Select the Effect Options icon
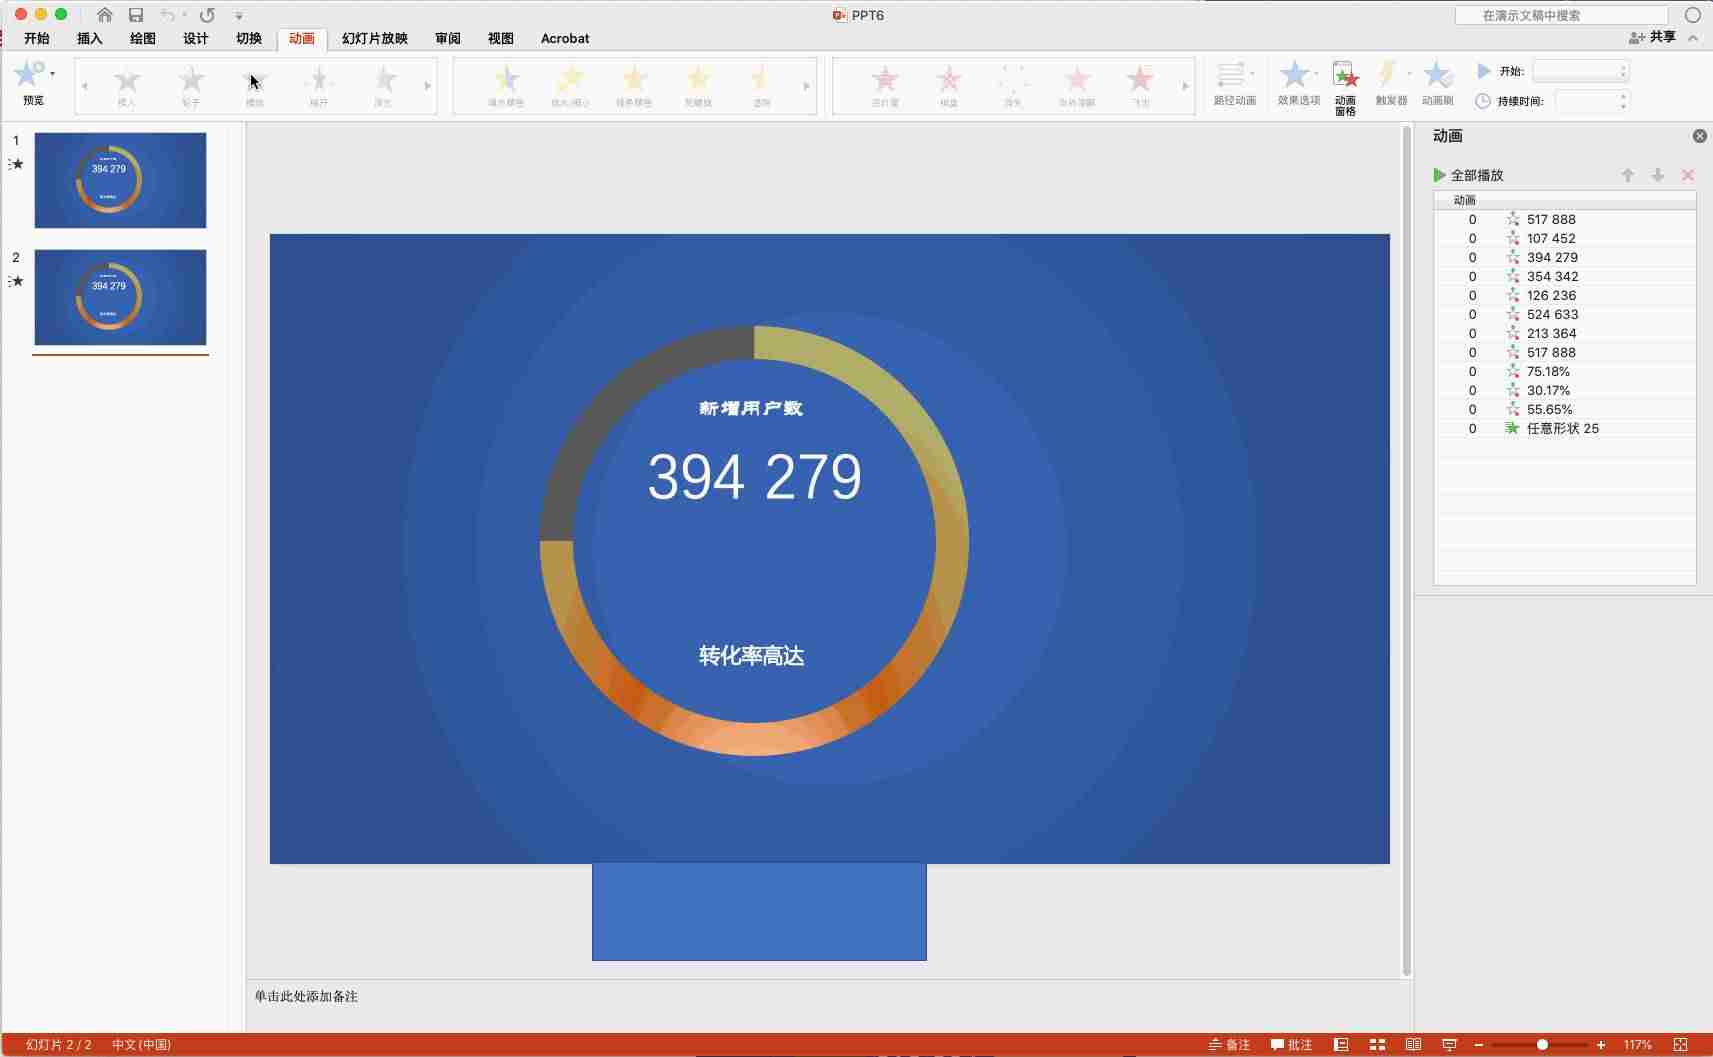 pos(1295,75)
